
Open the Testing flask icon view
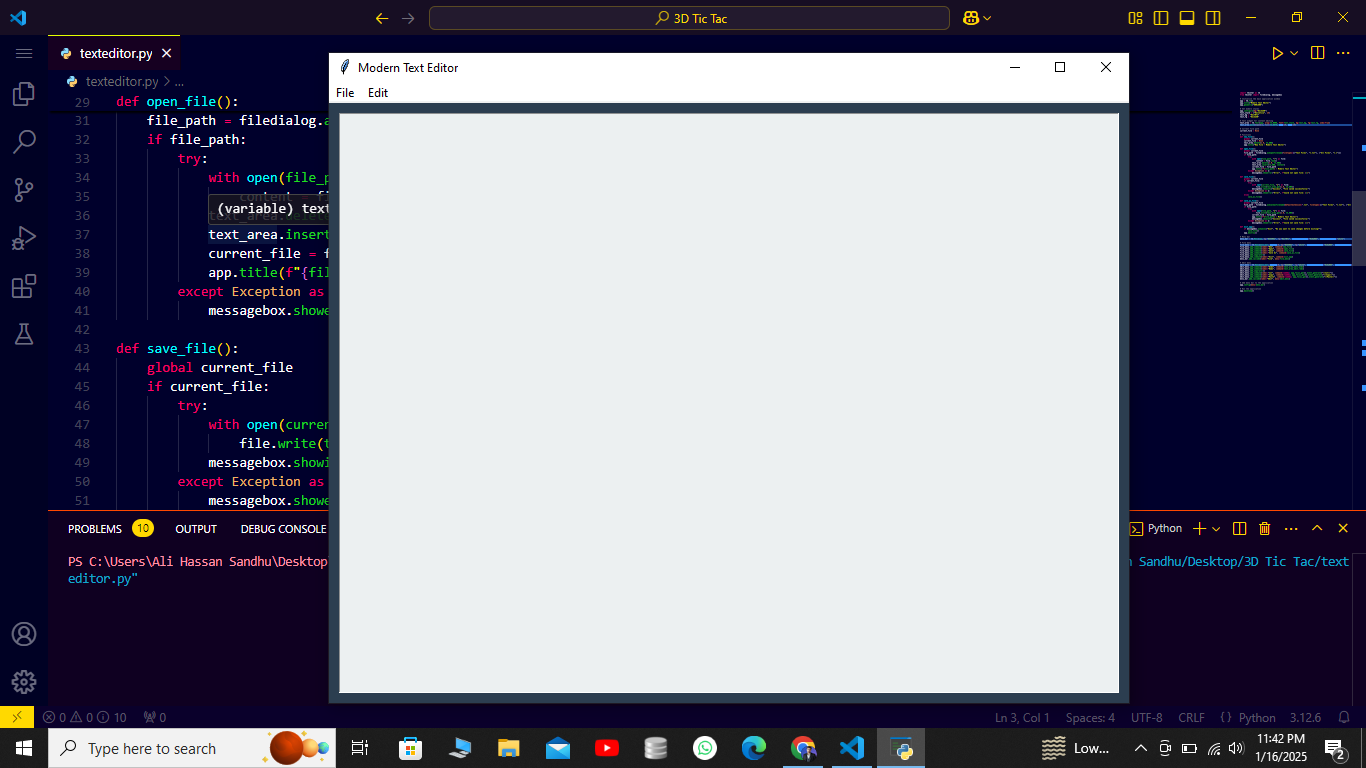24,335
